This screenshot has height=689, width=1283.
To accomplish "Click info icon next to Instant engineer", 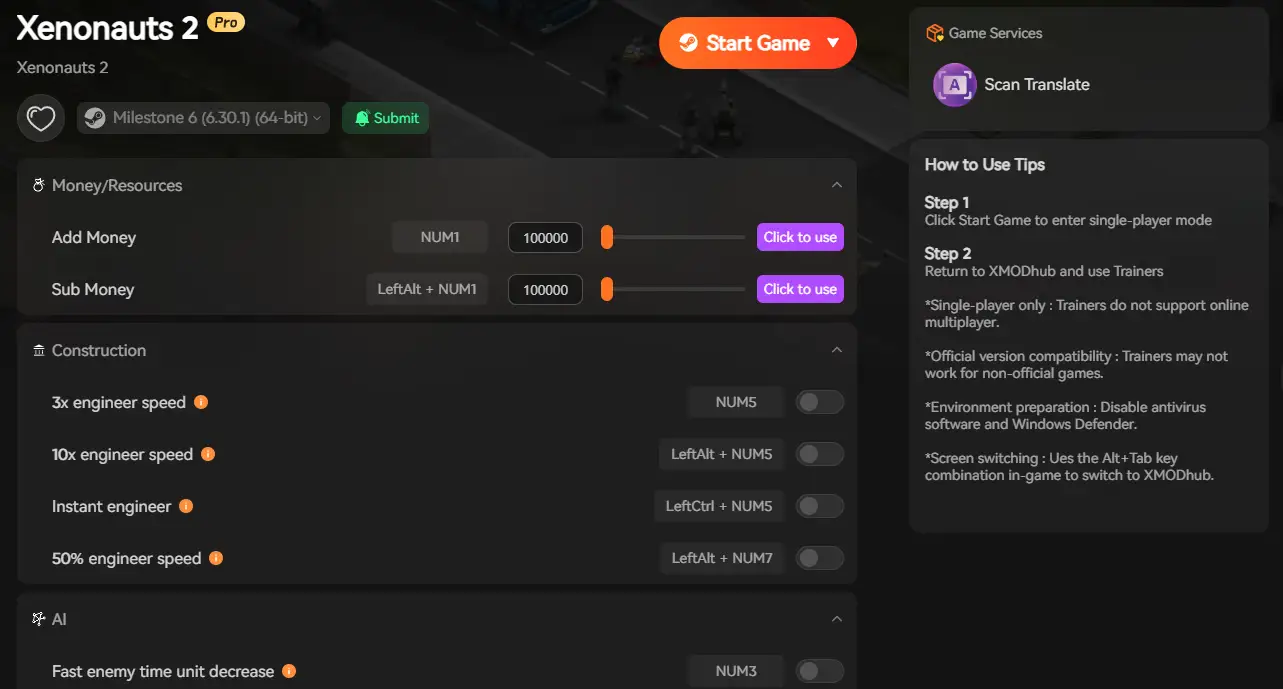I will [x=186, y=506].
